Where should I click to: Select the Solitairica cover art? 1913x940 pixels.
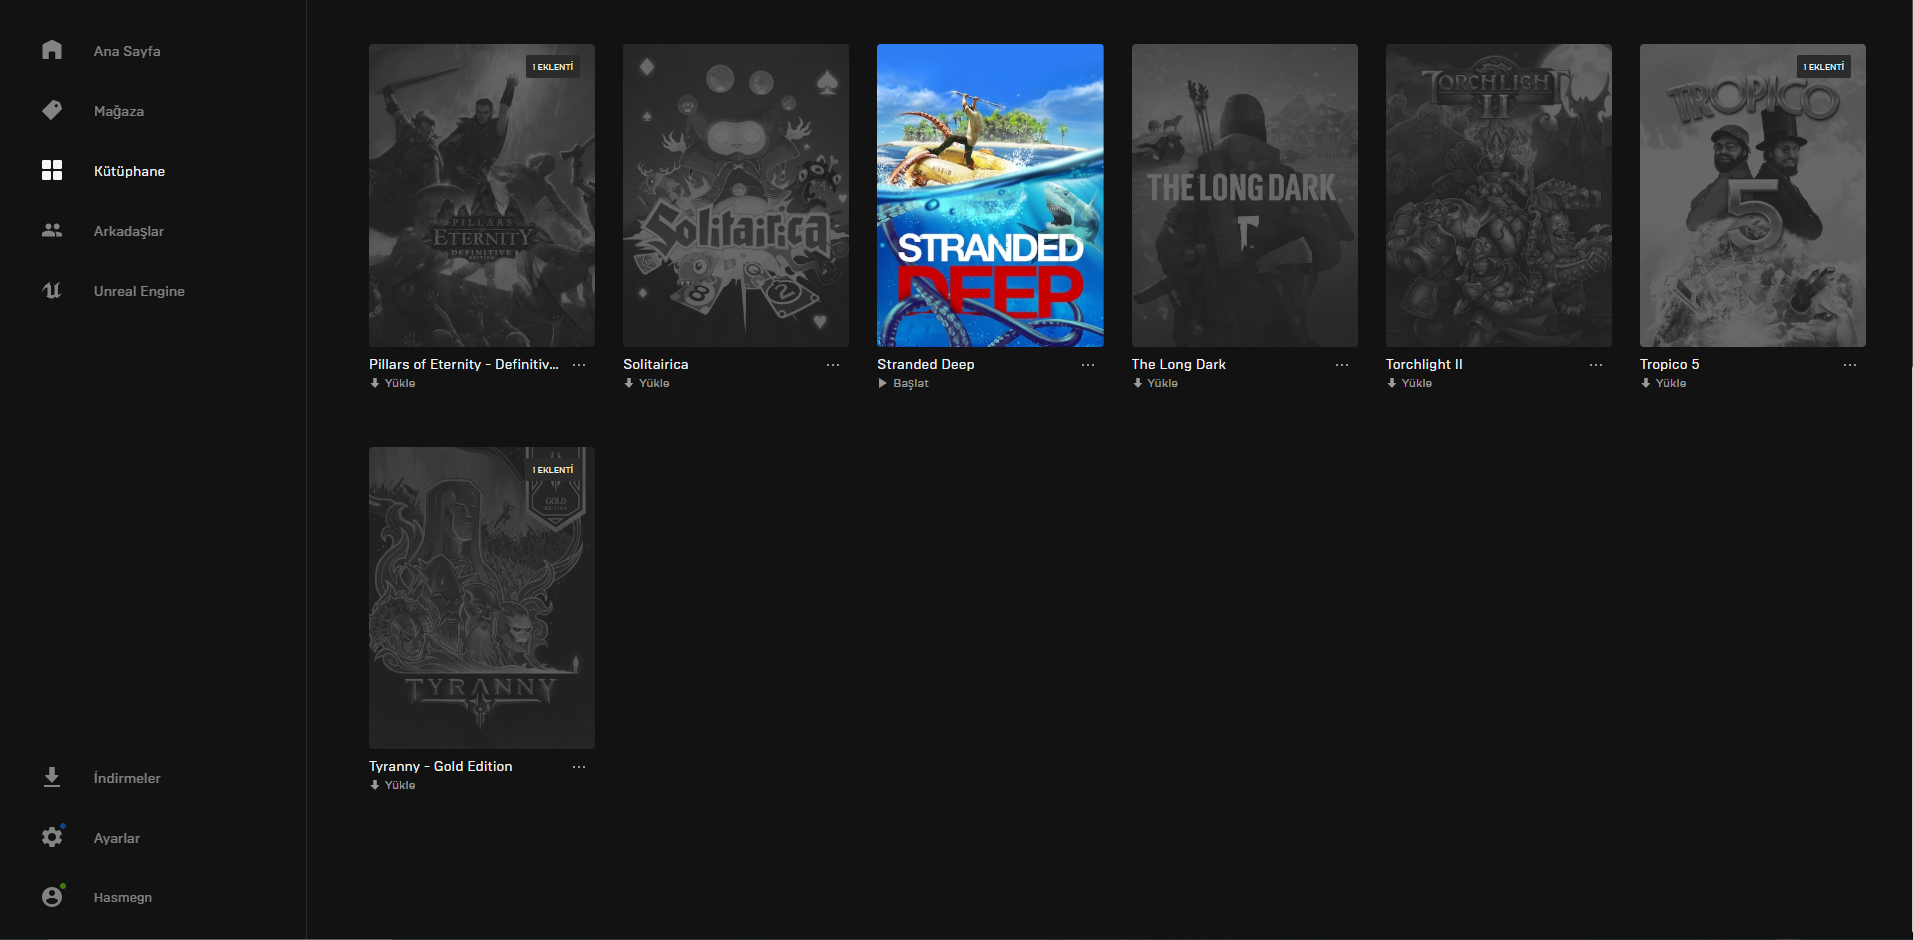[736, 195]
